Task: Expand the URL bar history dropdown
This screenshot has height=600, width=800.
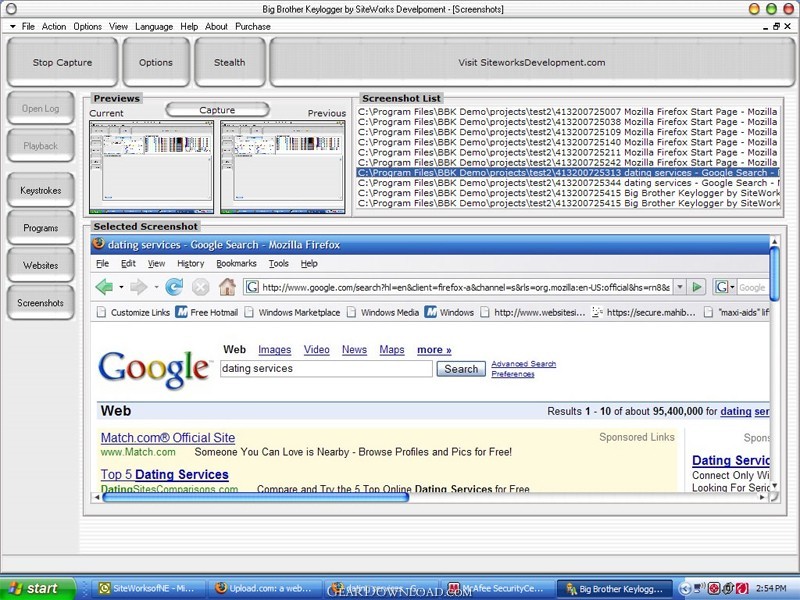Action: pos(679,287)
